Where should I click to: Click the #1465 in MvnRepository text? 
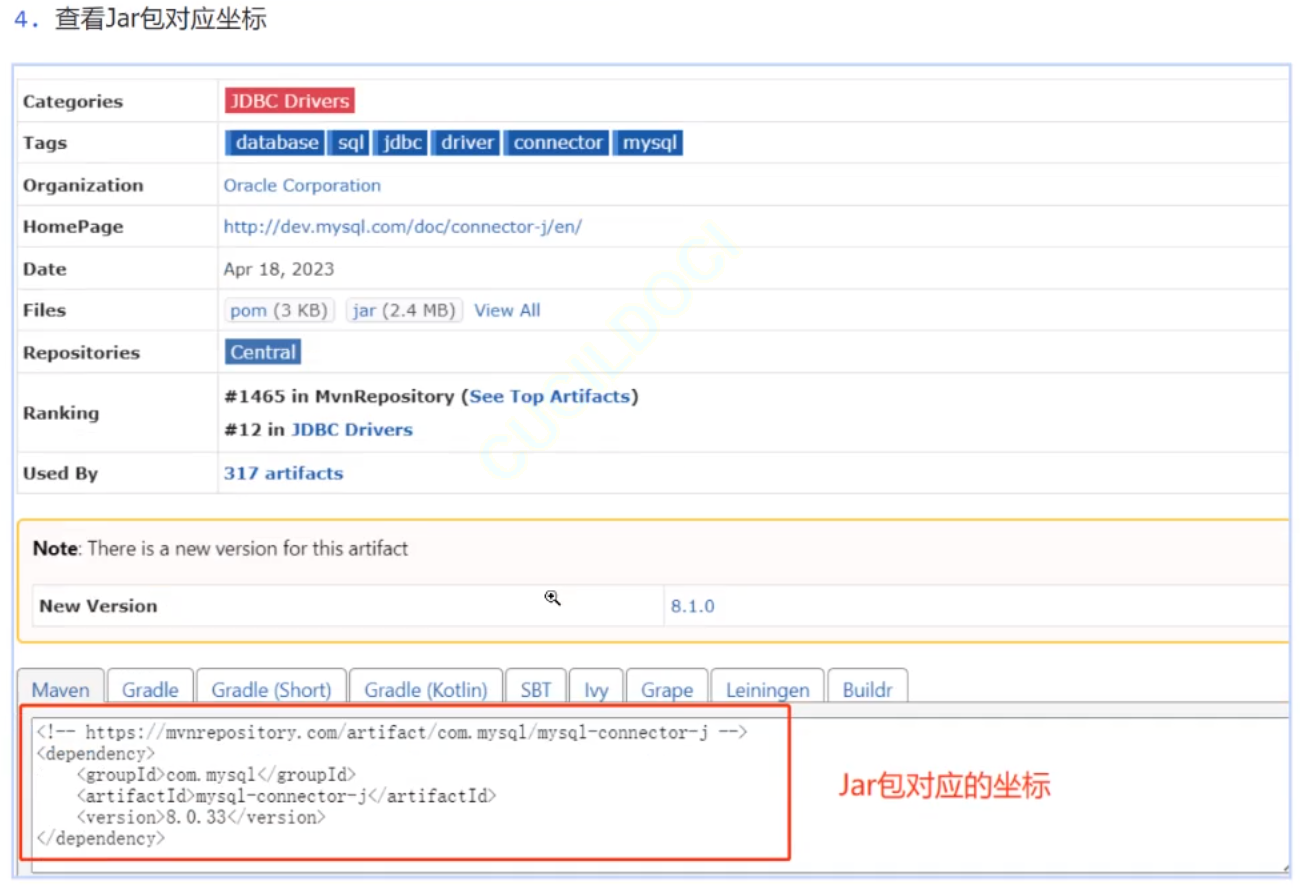[339, 396]
